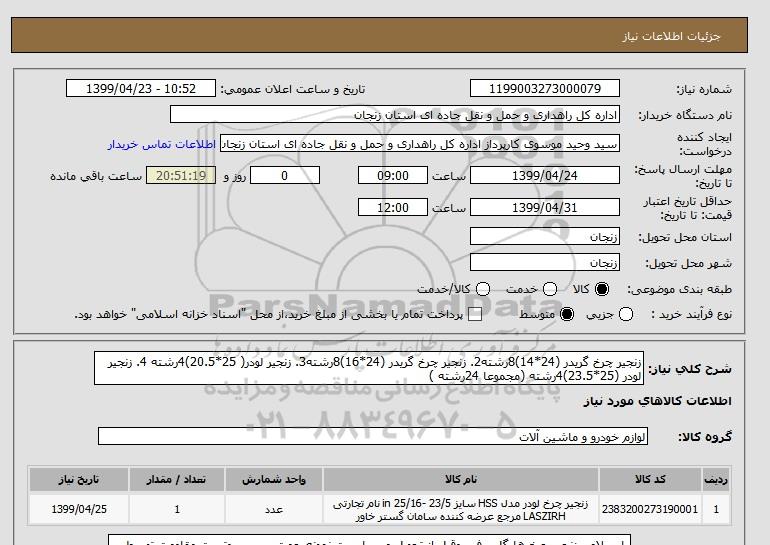
Task: Click the price validity date 1399/04/31
Action: tap(545, 207)
